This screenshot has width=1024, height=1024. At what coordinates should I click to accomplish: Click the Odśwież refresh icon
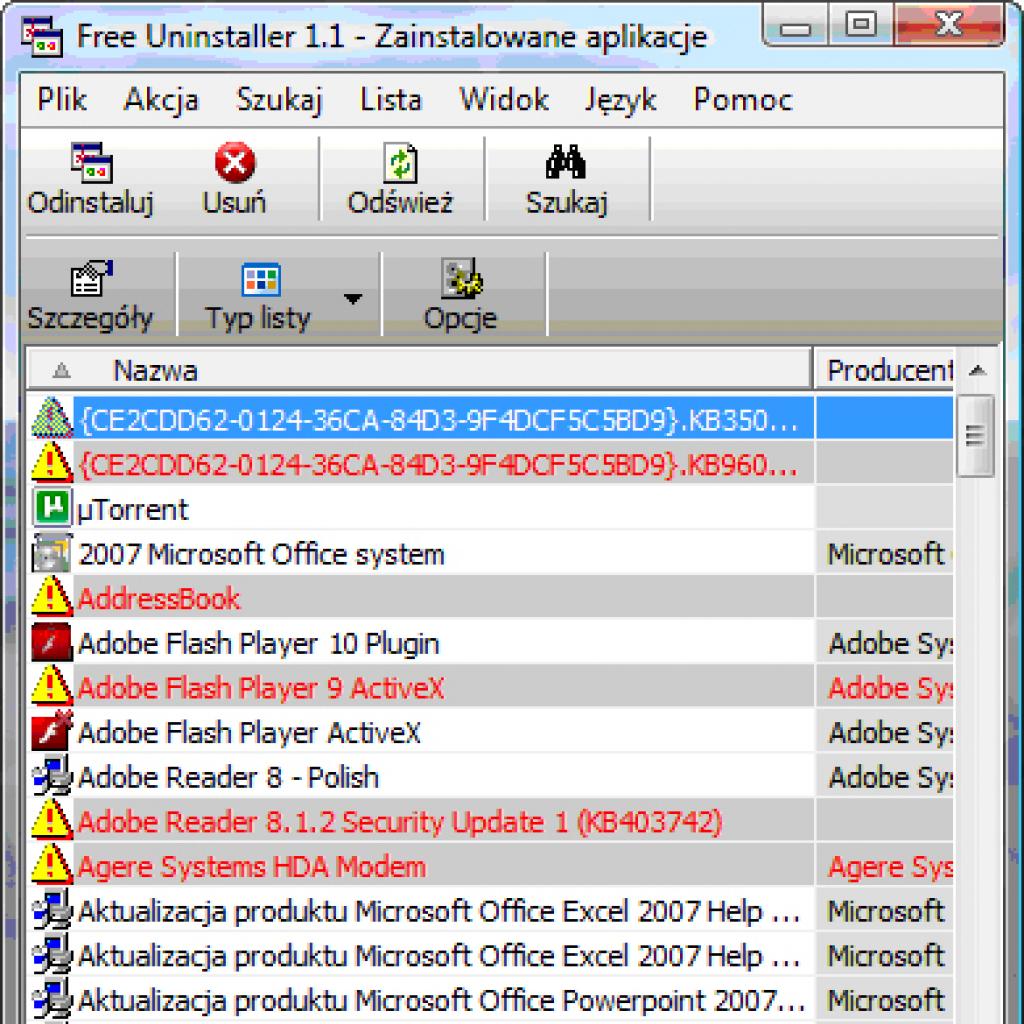pyautogui.click(x=400, y=163)
